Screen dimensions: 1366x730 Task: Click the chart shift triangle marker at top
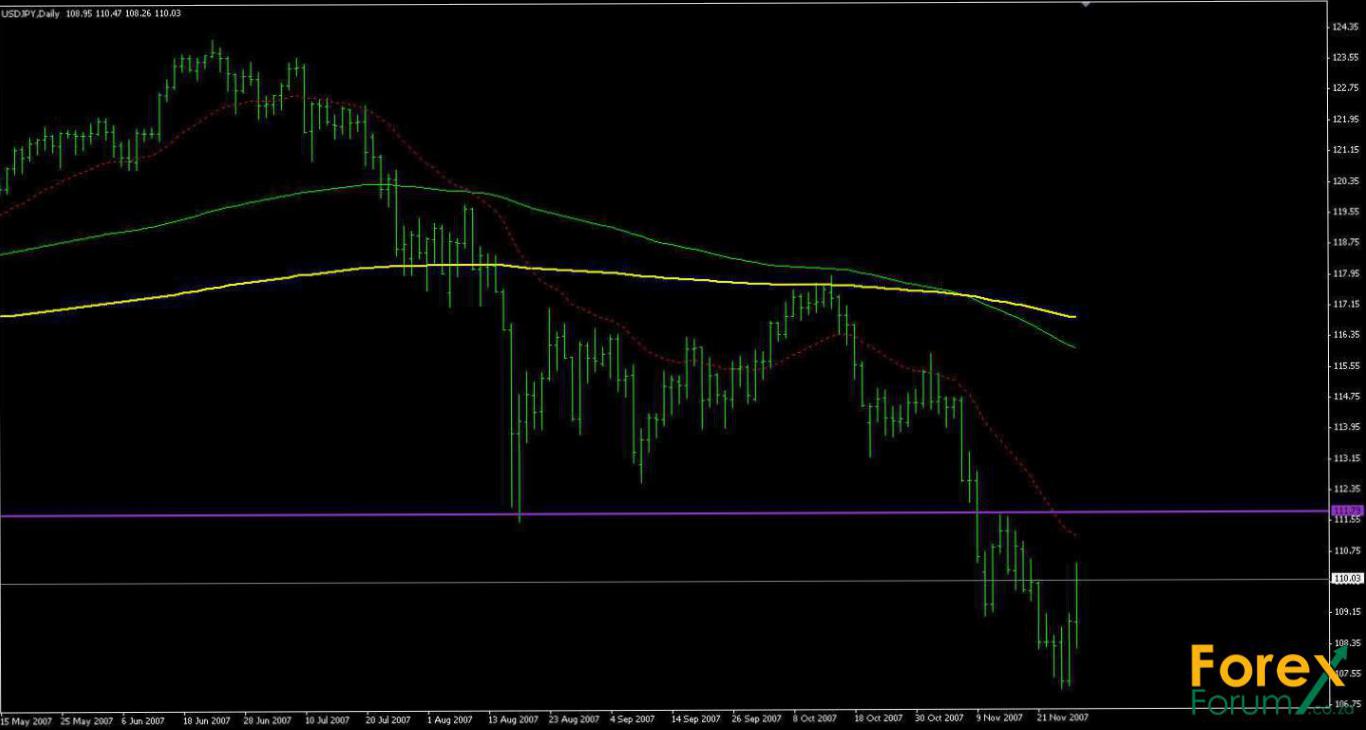[x=1086, y=4]
